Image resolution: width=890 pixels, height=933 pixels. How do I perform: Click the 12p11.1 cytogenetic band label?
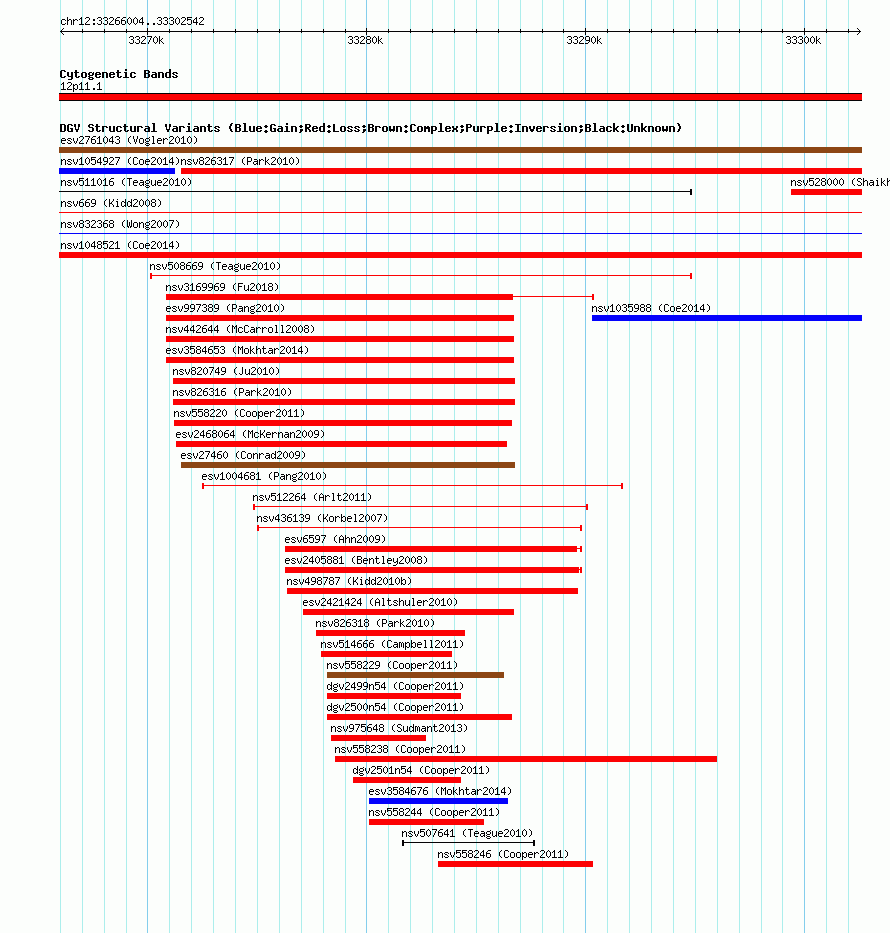[x=81, y=87]
